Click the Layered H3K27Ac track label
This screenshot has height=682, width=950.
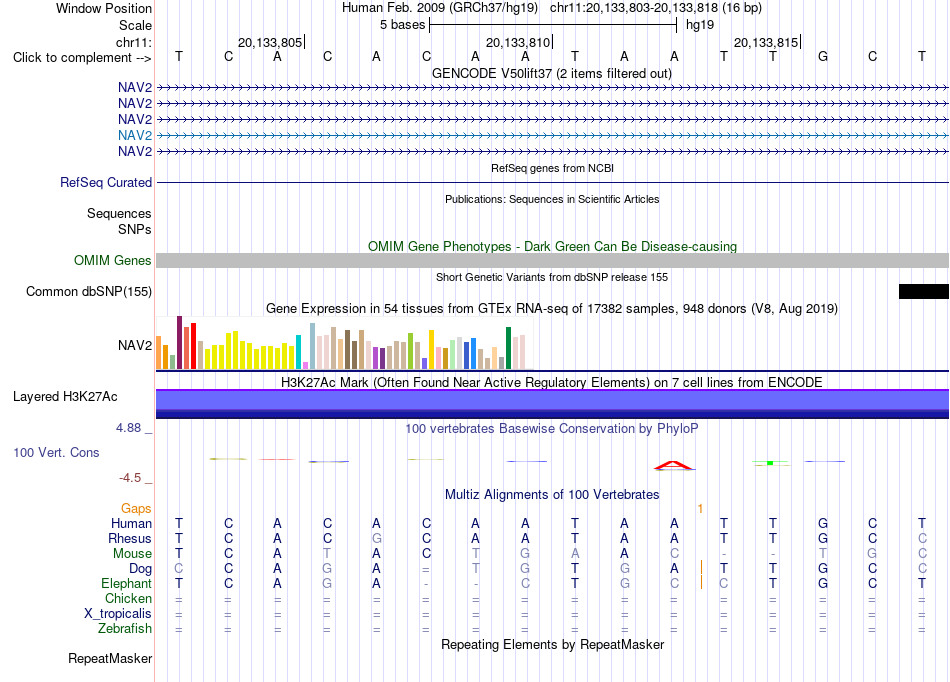click(x=65, y=397)
